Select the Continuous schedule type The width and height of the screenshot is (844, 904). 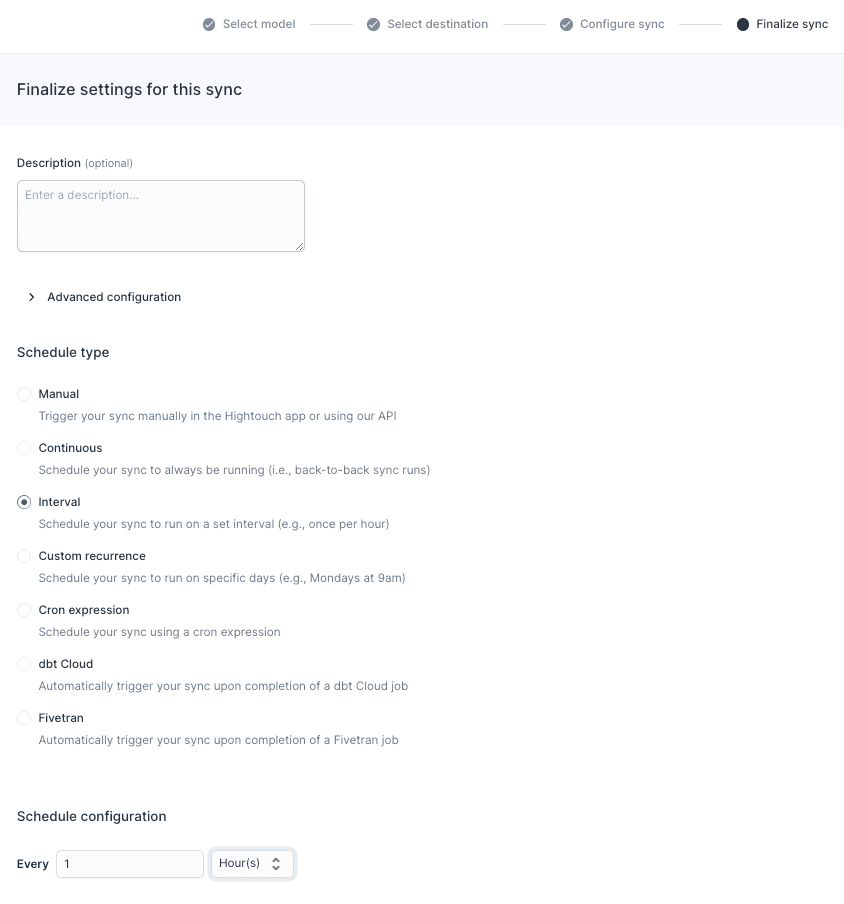[x=23, y=448]
